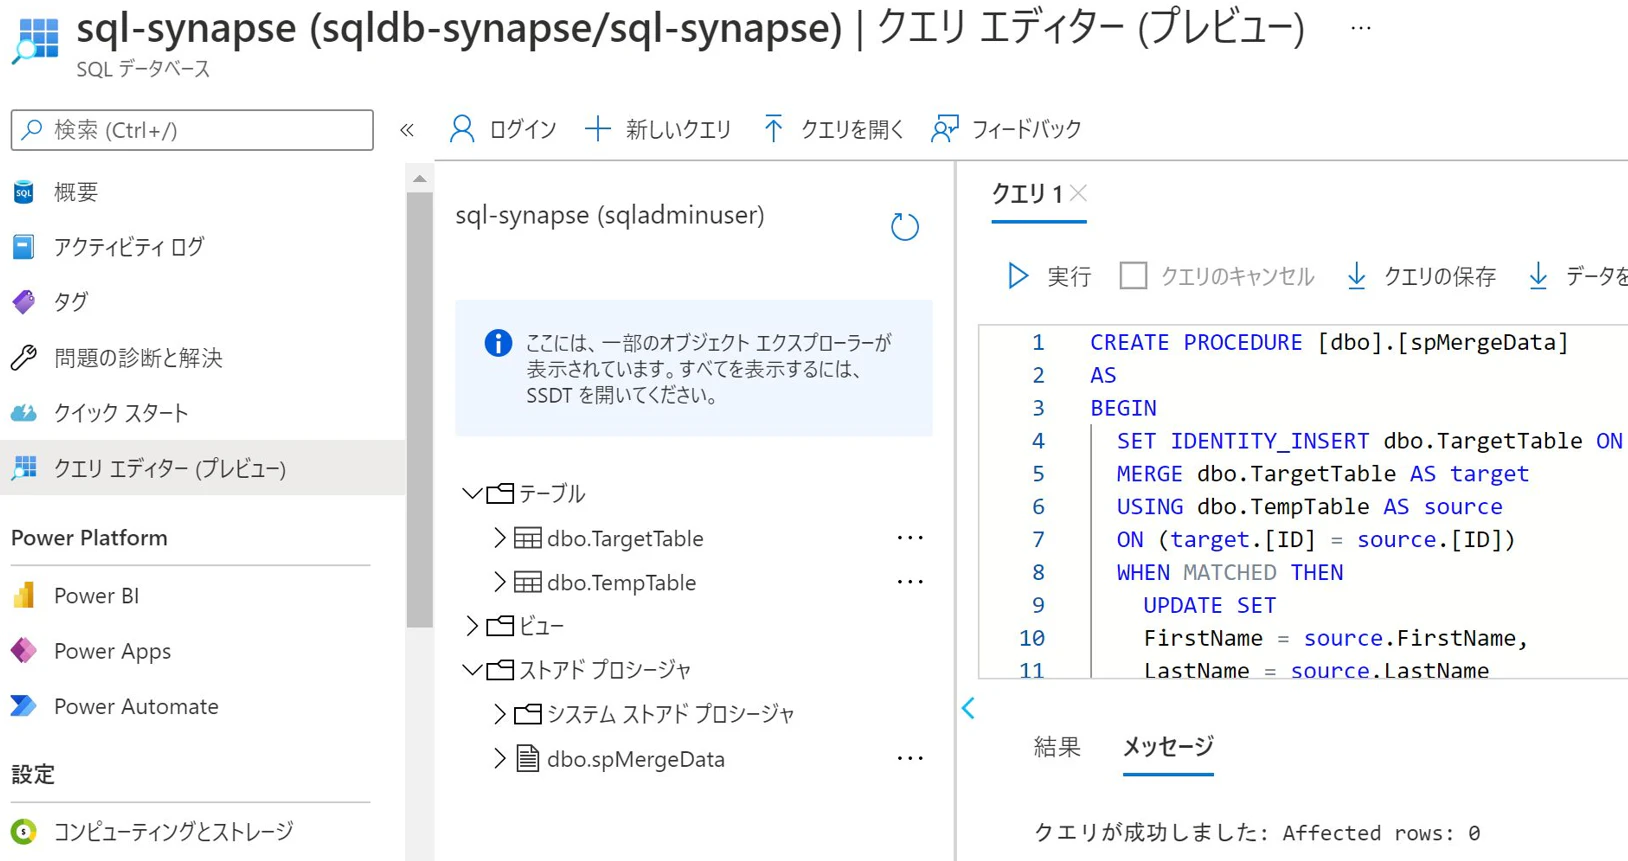Switch to the メッセージ tab
This screenshot has height=861, width=1628.
coord(1168,747)
